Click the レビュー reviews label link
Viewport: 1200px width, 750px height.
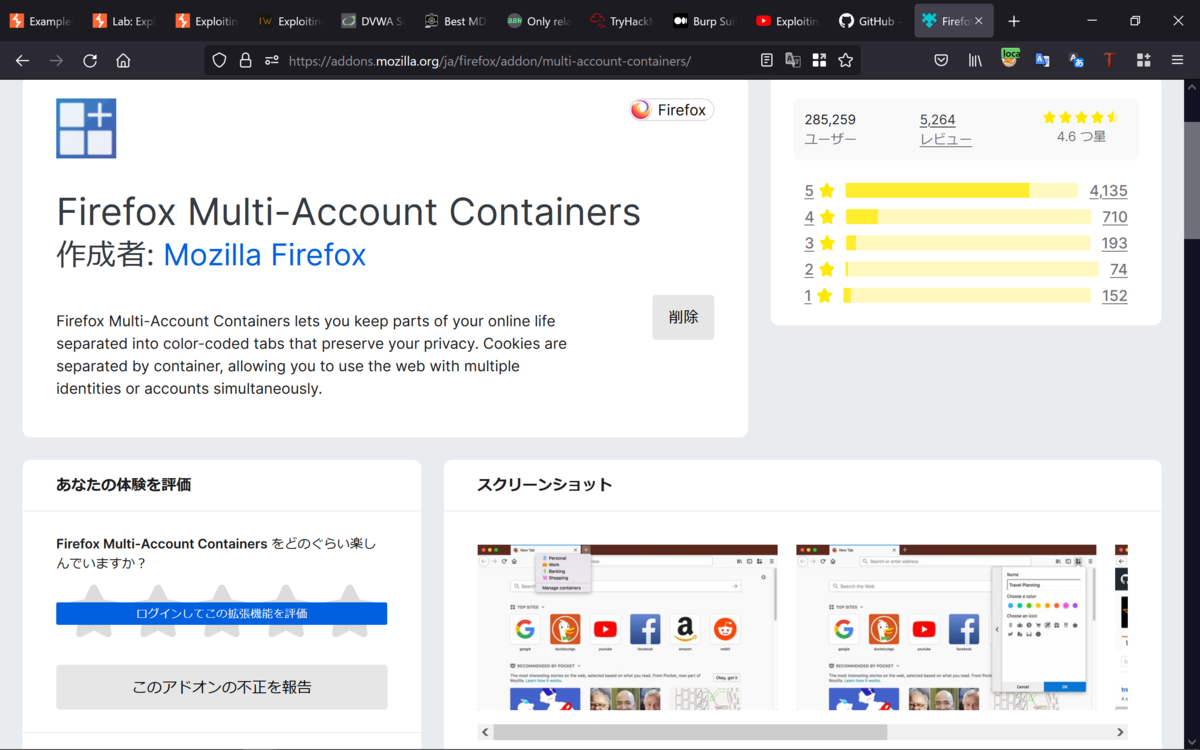(x=946, y=139)
